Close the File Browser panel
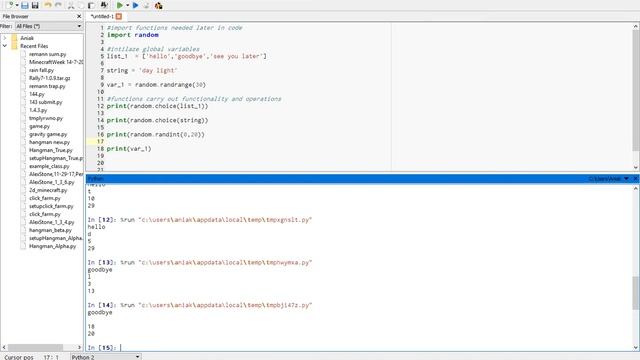The width and height of the screenshot is (640, 360). point(79,16)
